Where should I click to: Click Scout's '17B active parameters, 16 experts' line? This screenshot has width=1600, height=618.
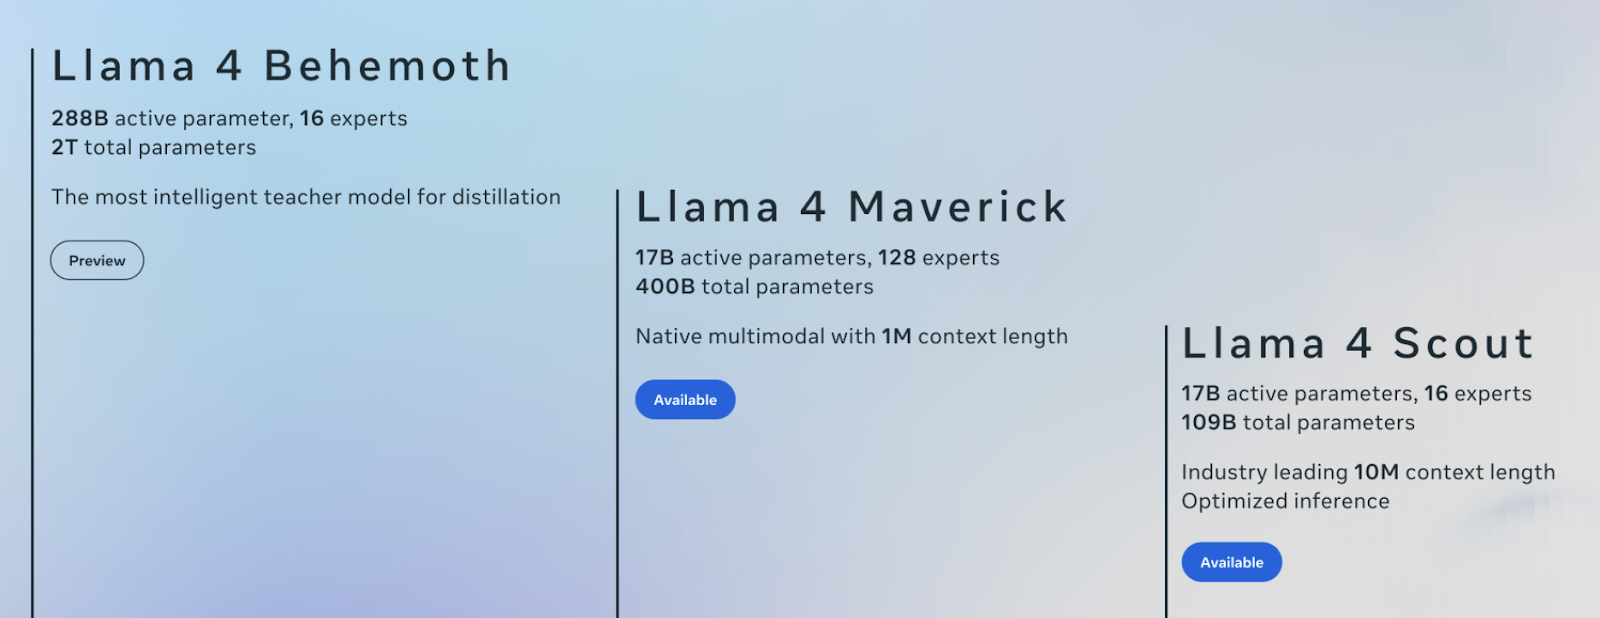(1357, 394)
